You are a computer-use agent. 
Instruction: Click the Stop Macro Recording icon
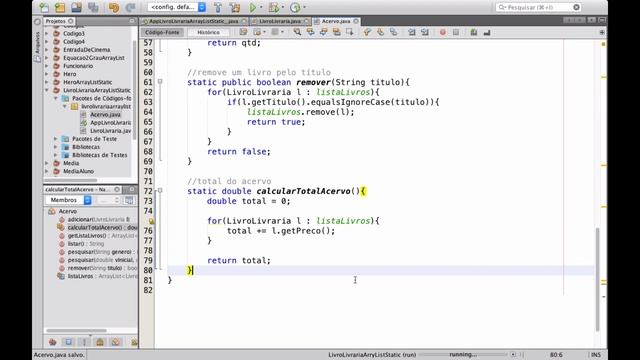(x=456, y=32)
